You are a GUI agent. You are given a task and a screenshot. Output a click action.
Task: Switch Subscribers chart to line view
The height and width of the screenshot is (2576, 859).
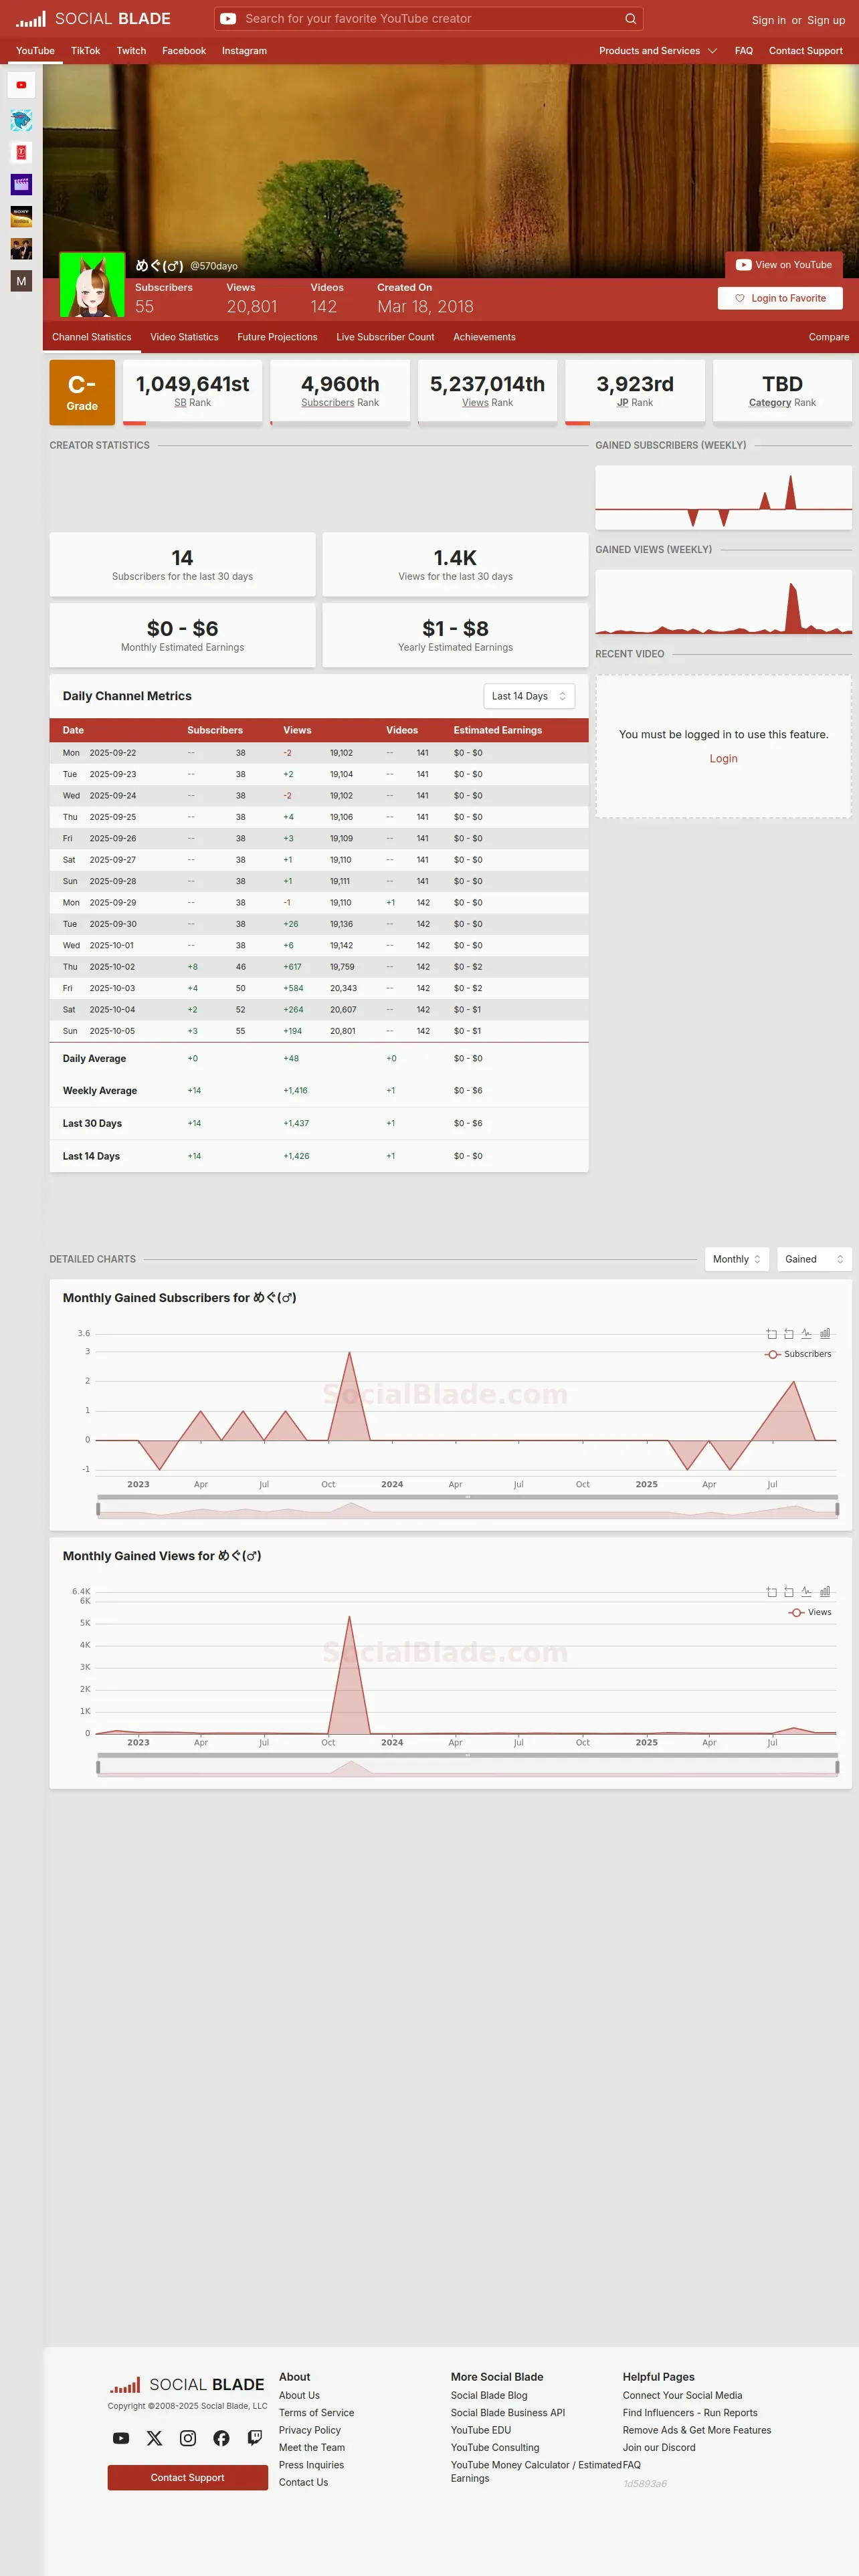tap(807, 1333)
